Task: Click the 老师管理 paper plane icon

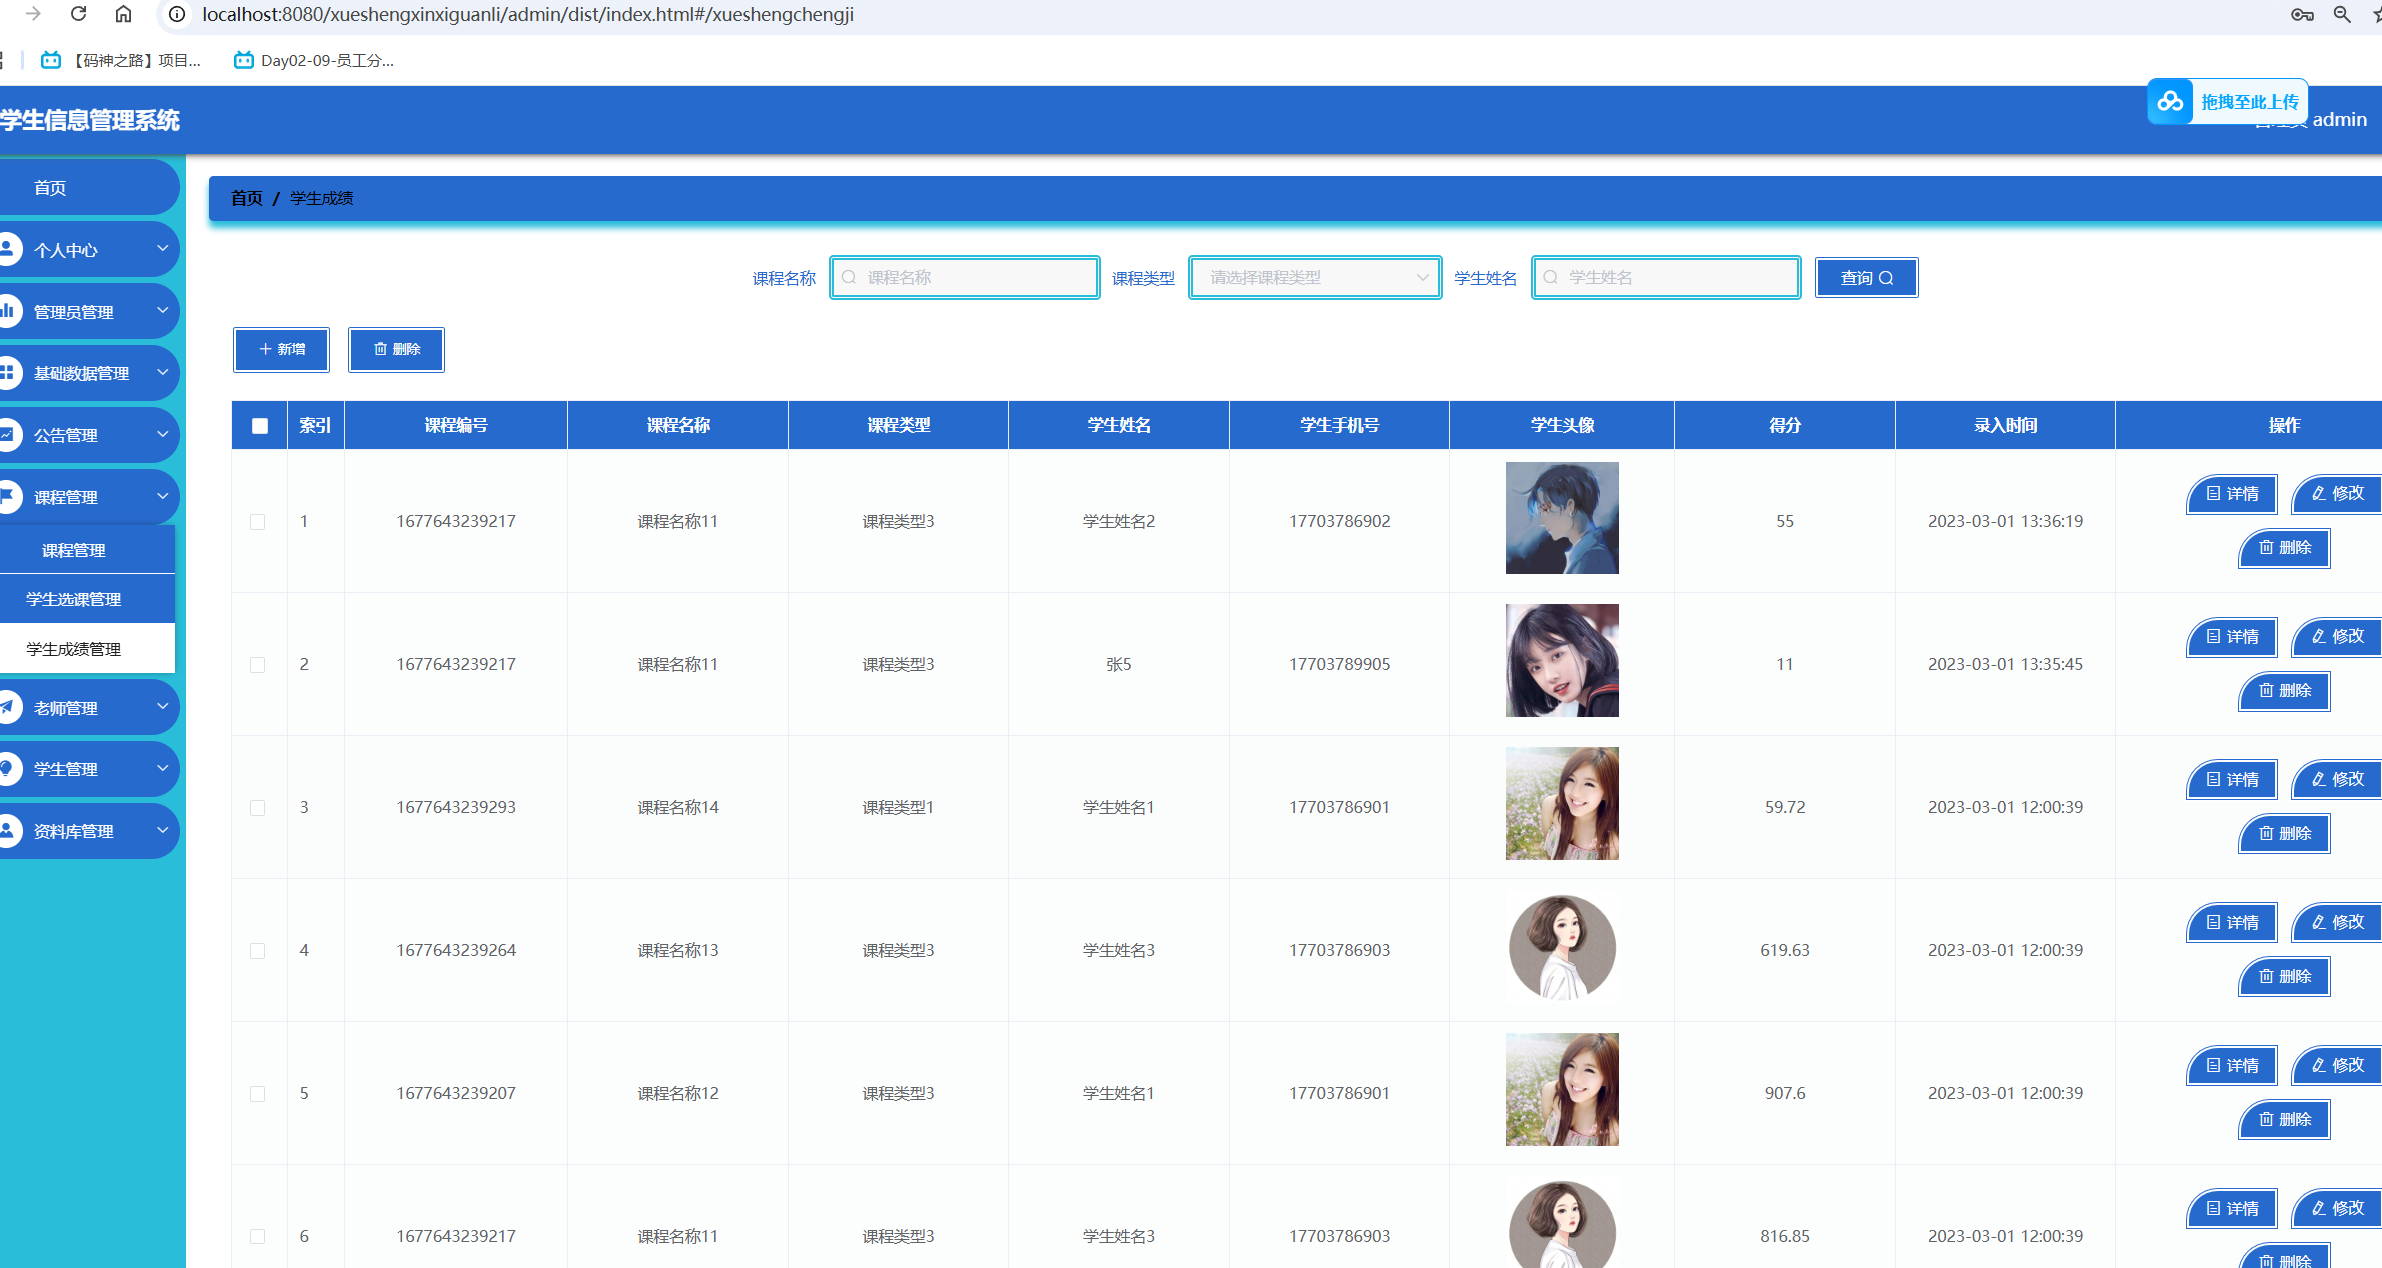Action: coord(8,707)
